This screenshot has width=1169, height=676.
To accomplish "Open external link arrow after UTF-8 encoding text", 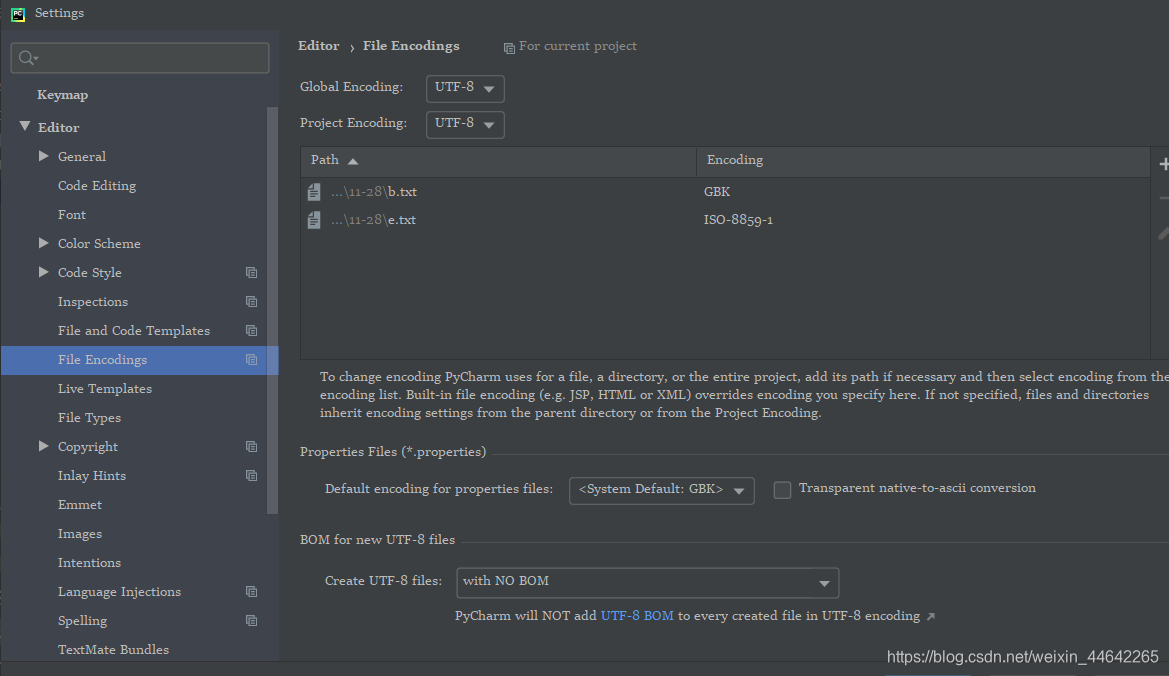I will pyautogui.click(x=930, y=616).
